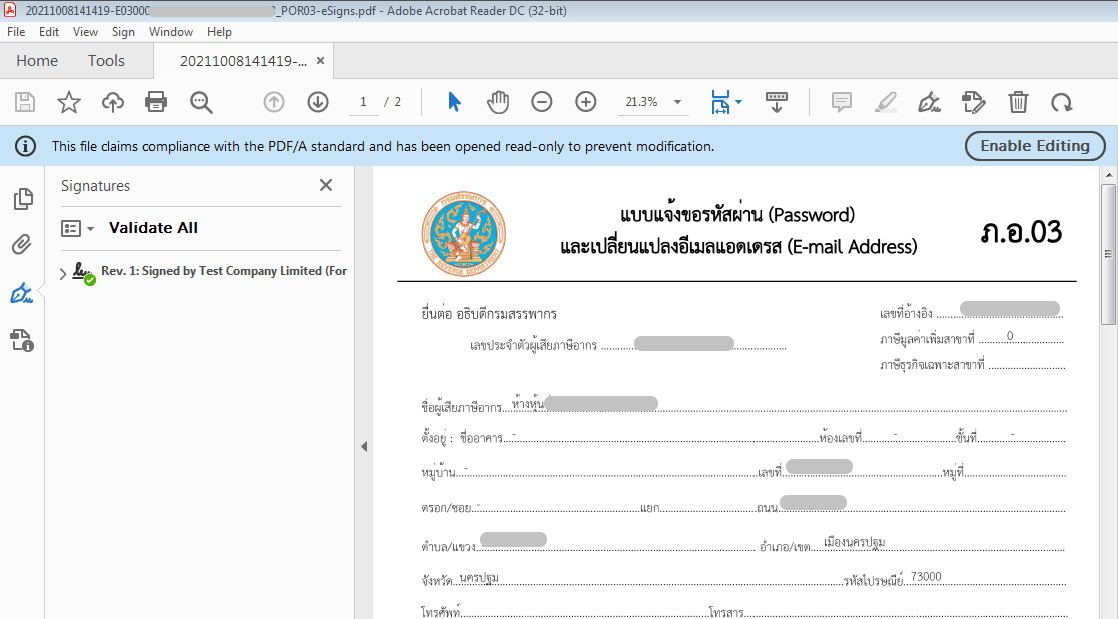Click the info icon in PDF/A banner
1118x619 pixels.
point(26,146)
